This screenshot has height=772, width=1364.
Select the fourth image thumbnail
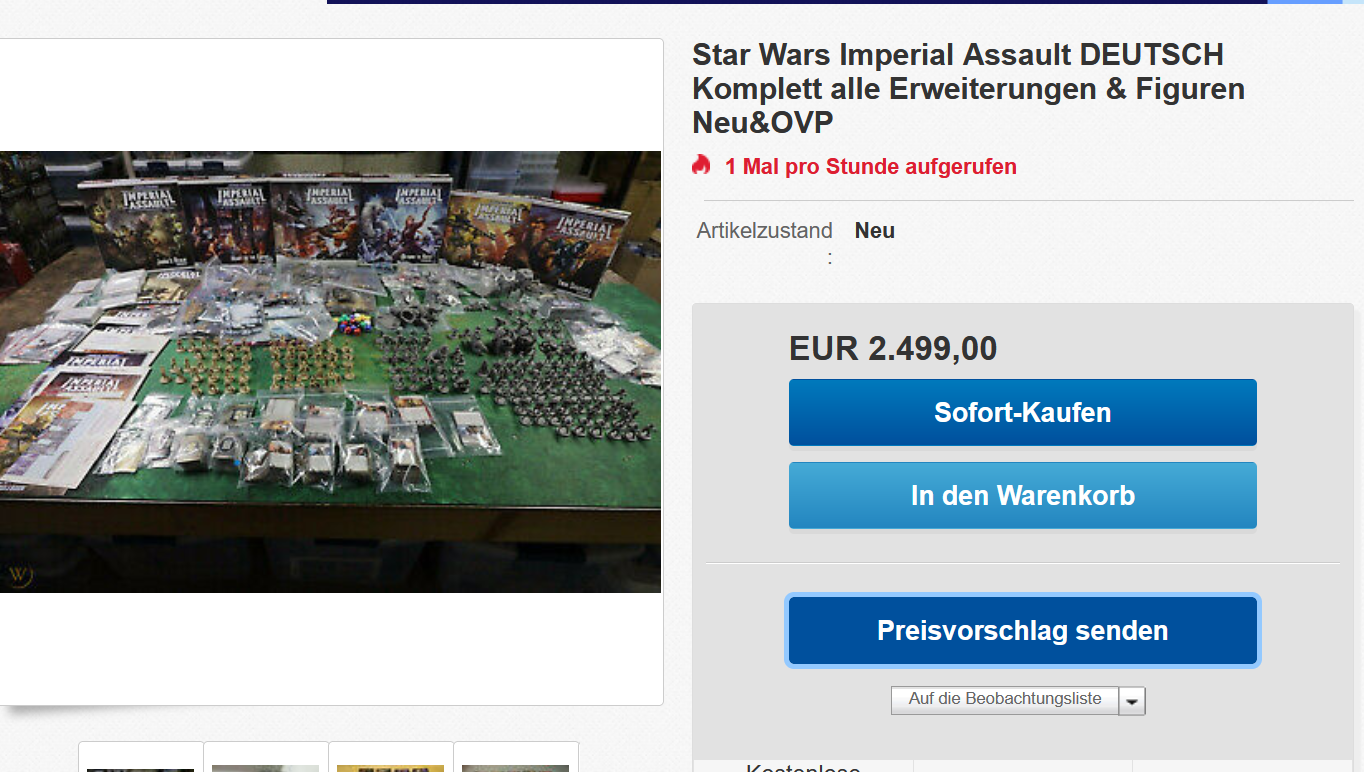tap(516, 757)
